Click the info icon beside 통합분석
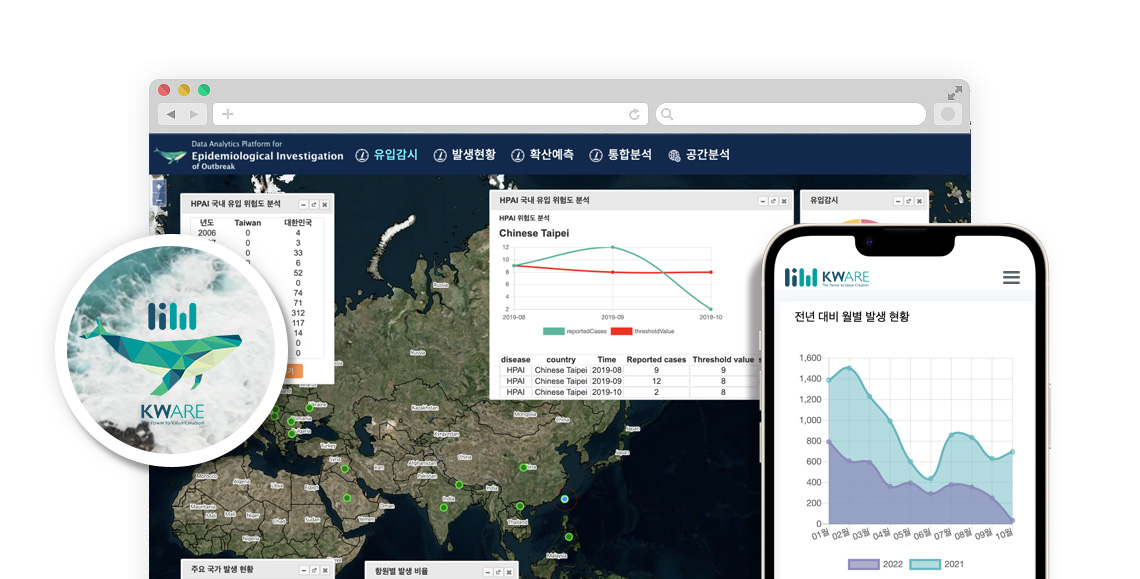1140x579 pixels. [596, 156]
